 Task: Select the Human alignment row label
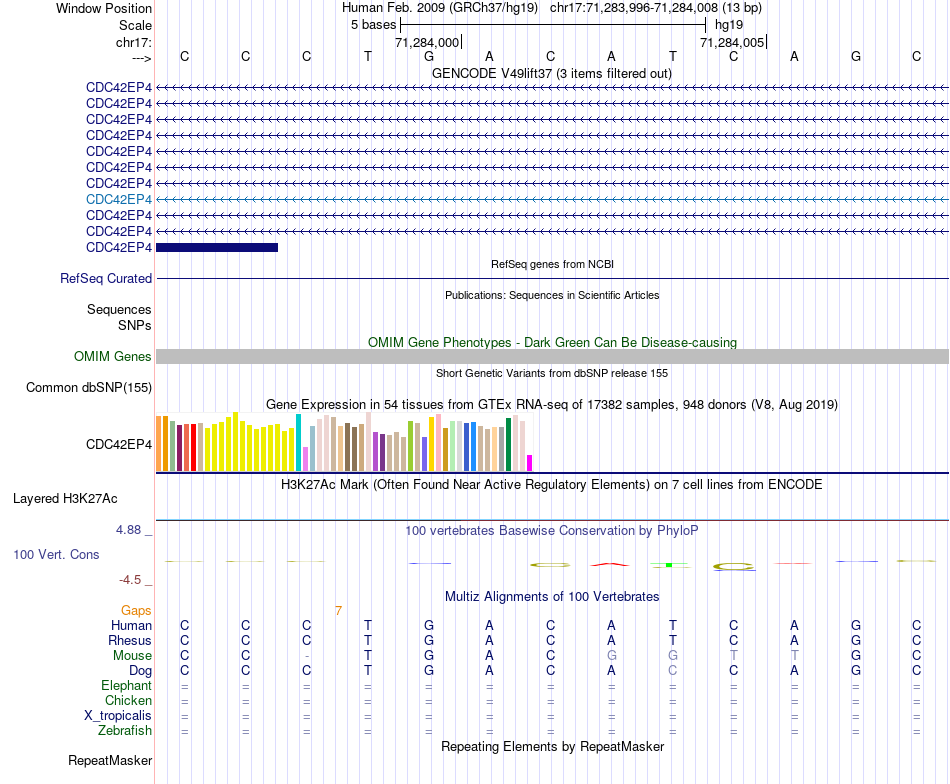[x=131, y=625]
